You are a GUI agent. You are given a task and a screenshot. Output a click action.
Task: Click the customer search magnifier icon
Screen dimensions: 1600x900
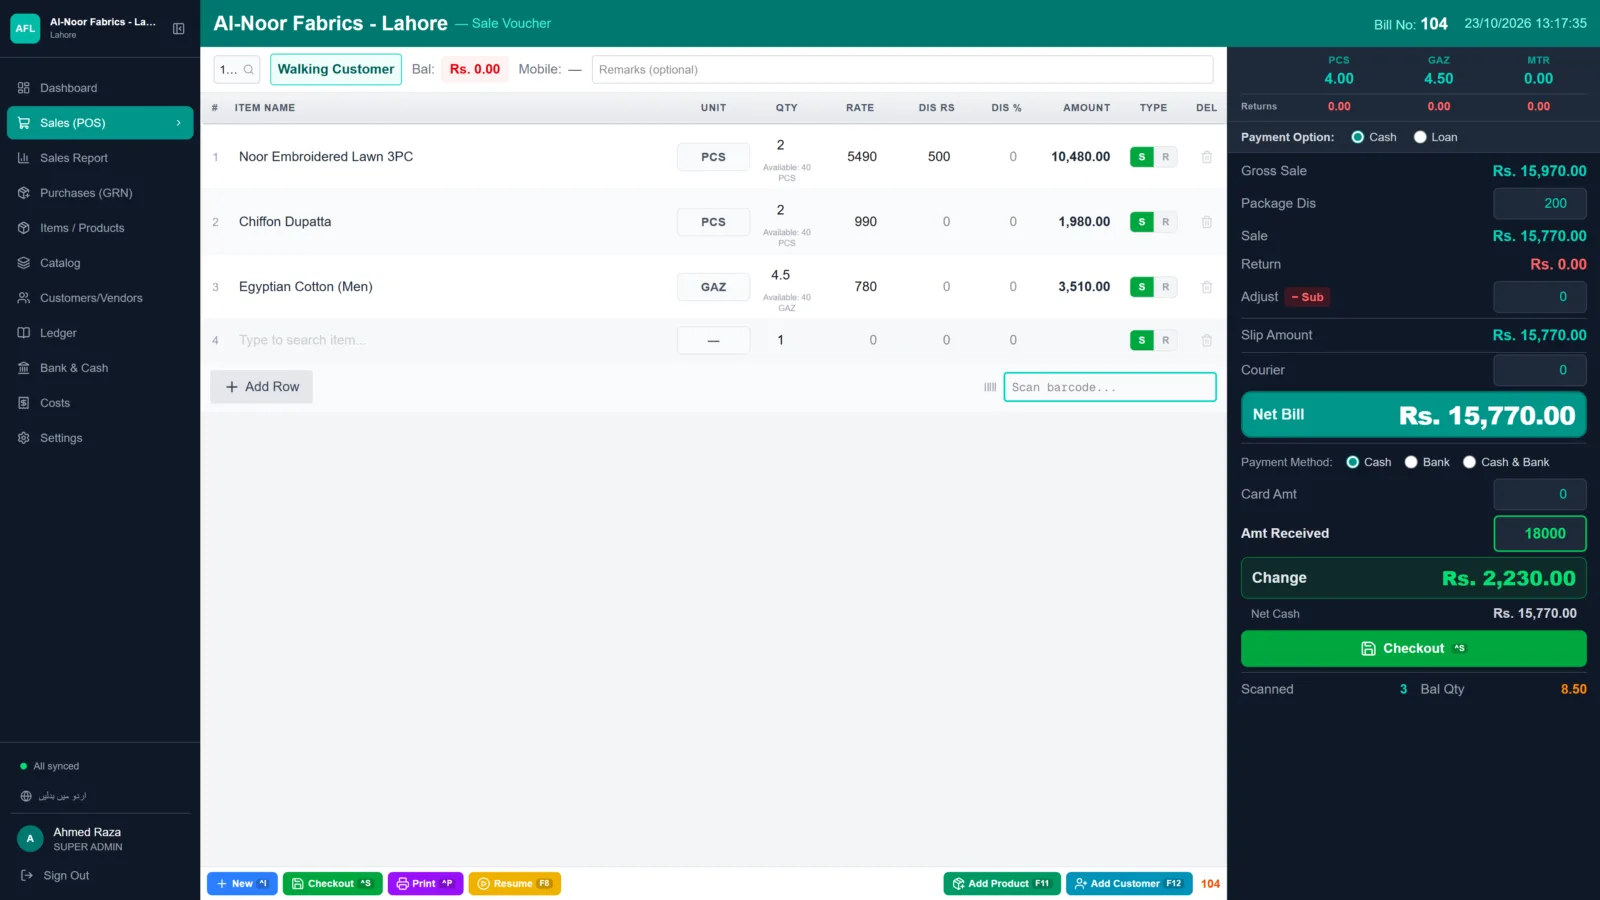tap(249, 70)
